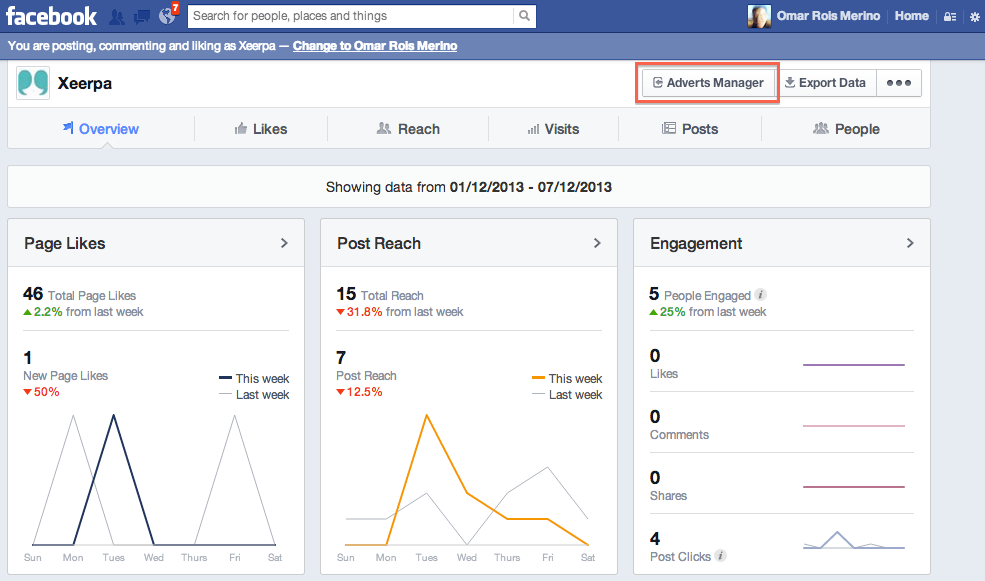Open the privacy shortcuts lock icon

coord(949,15)
